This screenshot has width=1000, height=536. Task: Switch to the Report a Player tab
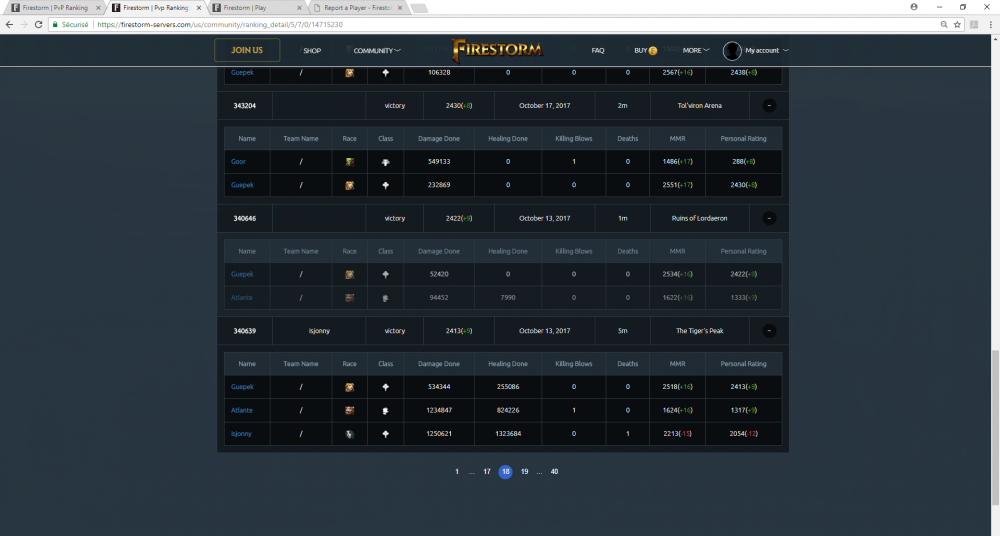point(359,8)
